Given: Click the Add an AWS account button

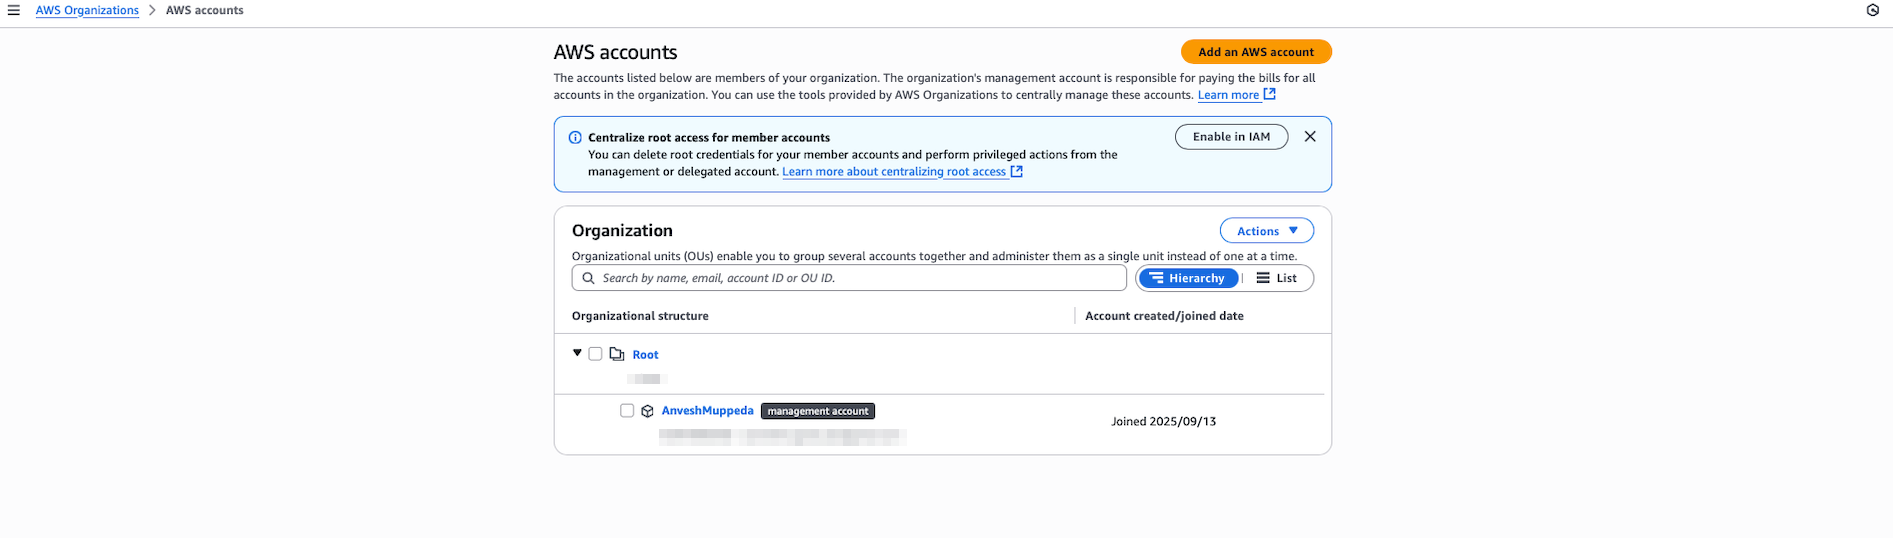Looking at the screenshot, I should (x=1256, y=52).
